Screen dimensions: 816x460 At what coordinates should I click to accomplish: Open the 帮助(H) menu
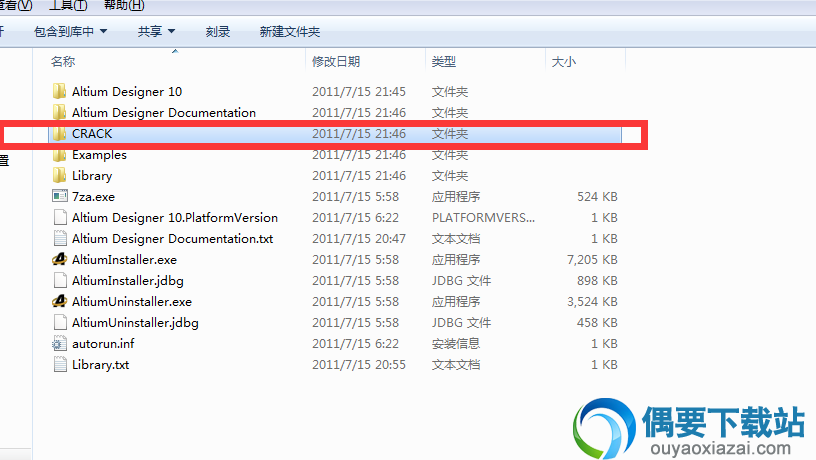click(x=124, y=5)
